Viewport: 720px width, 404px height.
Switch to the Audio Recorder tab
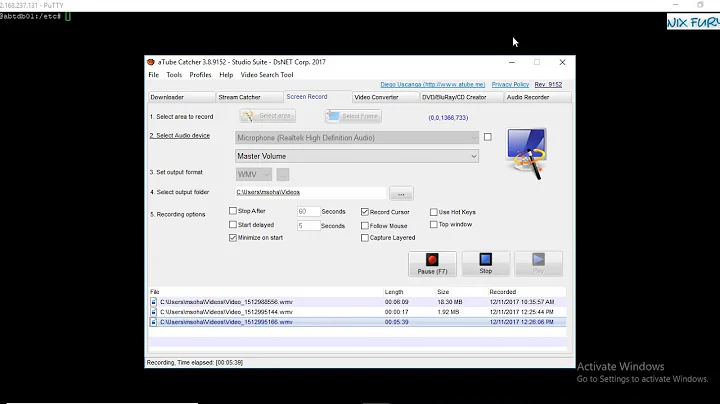pyautogui.click(x=537, y=97)
